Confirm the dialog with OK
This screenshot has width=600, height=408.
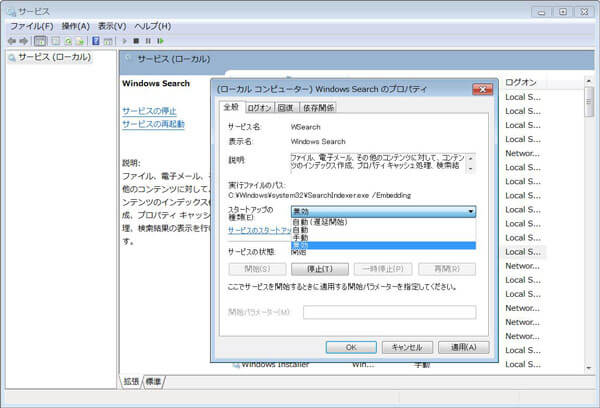351,348
